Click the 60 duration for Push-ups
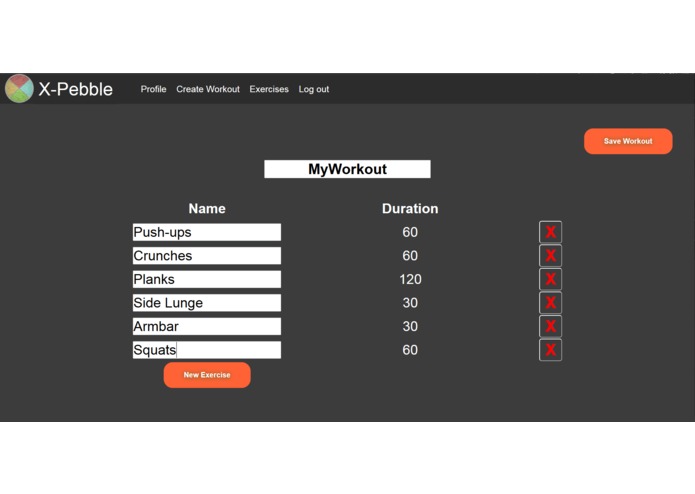The width and height of the screenshot is (695, 494). coord(410,232)
